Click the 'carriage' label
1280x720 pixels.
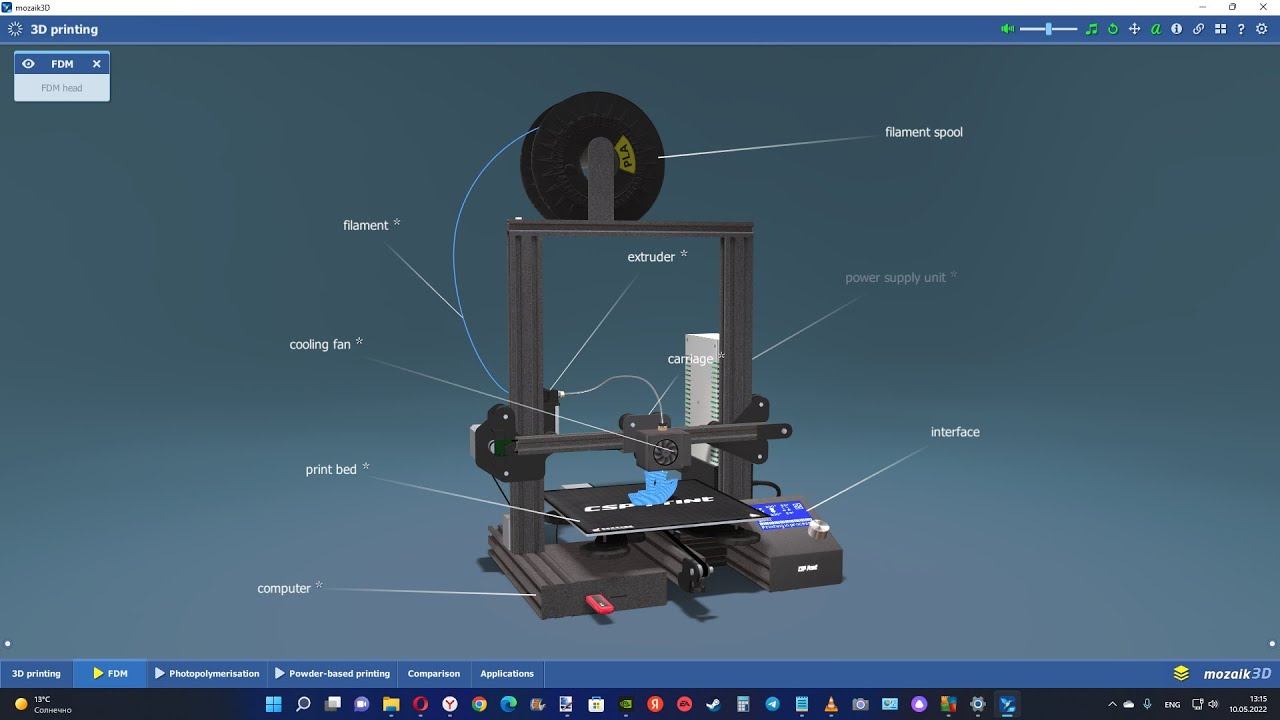[x=691, y=359]
